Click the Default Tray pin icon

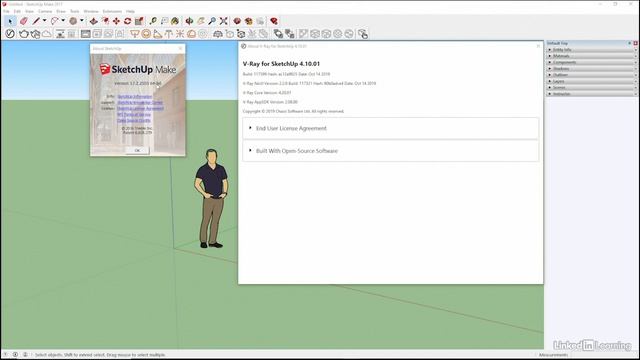[630, 43]
